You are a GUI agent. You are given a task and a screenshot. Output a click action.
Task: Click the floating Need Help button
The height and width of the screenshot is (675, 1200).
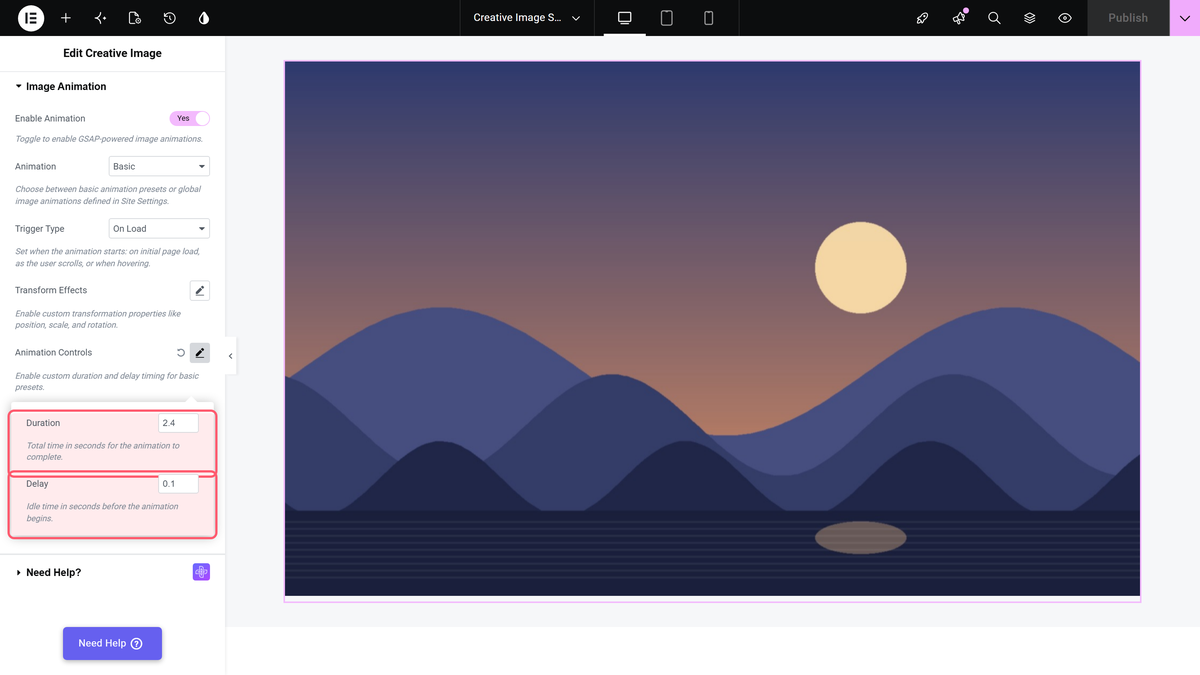click(112, 643)
